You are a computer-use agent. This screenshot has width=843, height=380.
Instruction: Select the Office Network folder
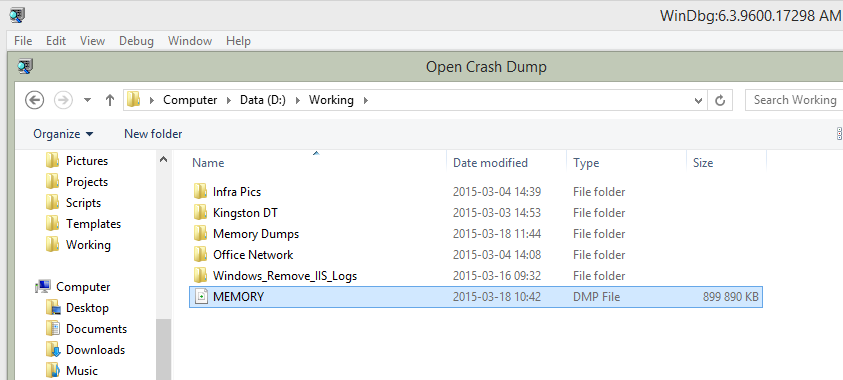pos(253,255)
